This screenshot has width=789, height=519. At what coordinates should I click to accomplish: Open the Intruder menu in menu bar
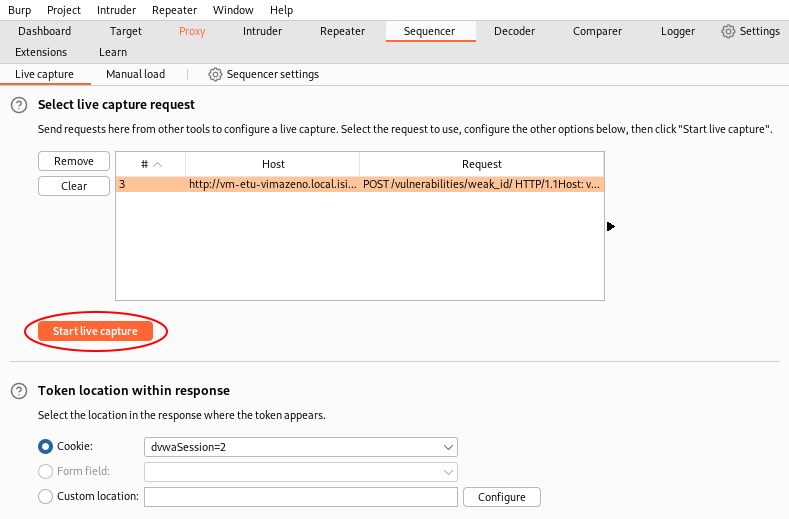[116, 10]
